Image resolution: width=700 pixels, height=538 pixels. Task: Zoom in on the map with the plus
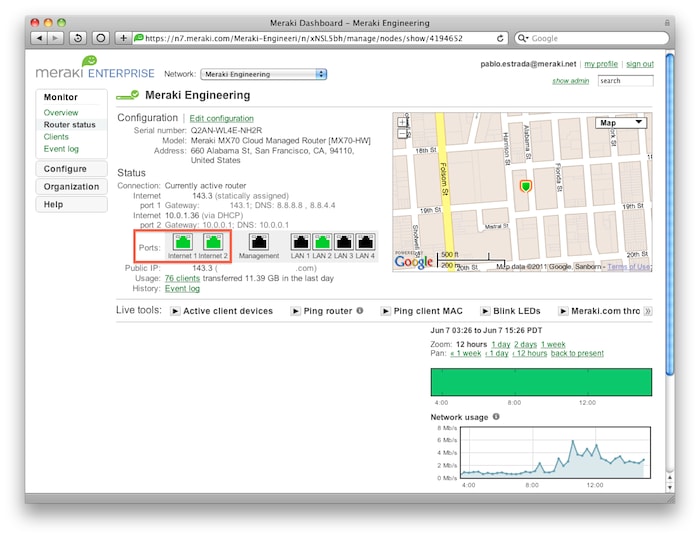(x=402, y=122)
